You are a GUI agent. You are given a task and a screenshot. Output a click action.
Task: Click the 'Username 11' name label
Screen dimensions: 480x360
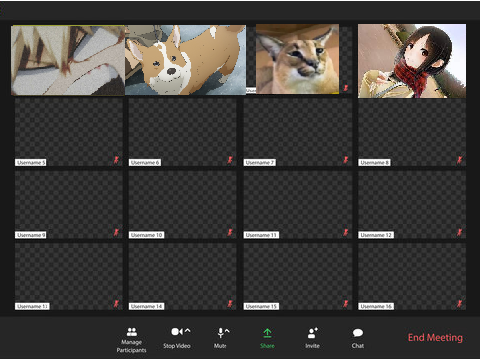click(261, 235)
